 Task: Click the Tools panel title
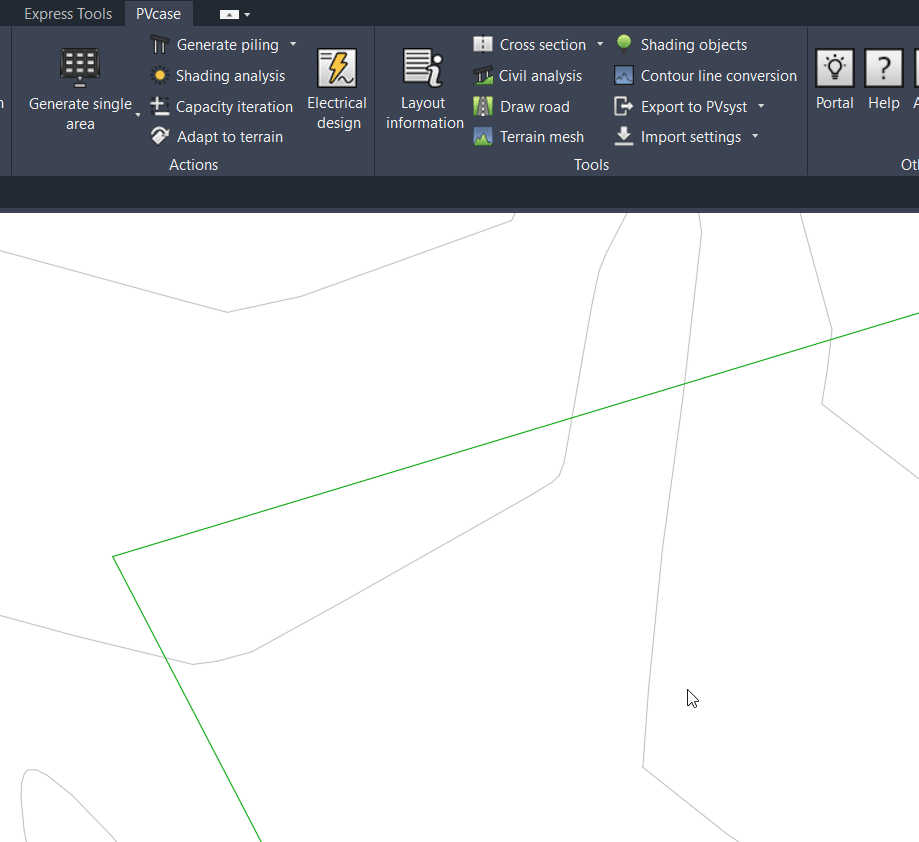[x=591, y=165]
